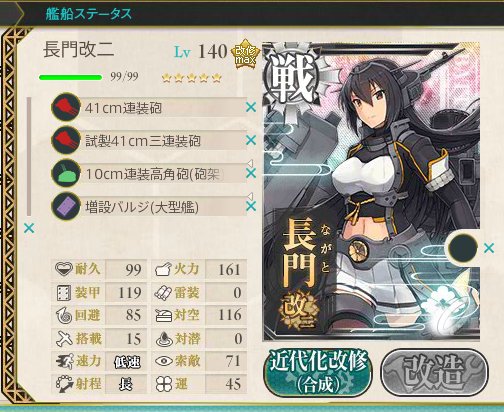Select the purple 増設バルジ armor icon

coord(66,206)
